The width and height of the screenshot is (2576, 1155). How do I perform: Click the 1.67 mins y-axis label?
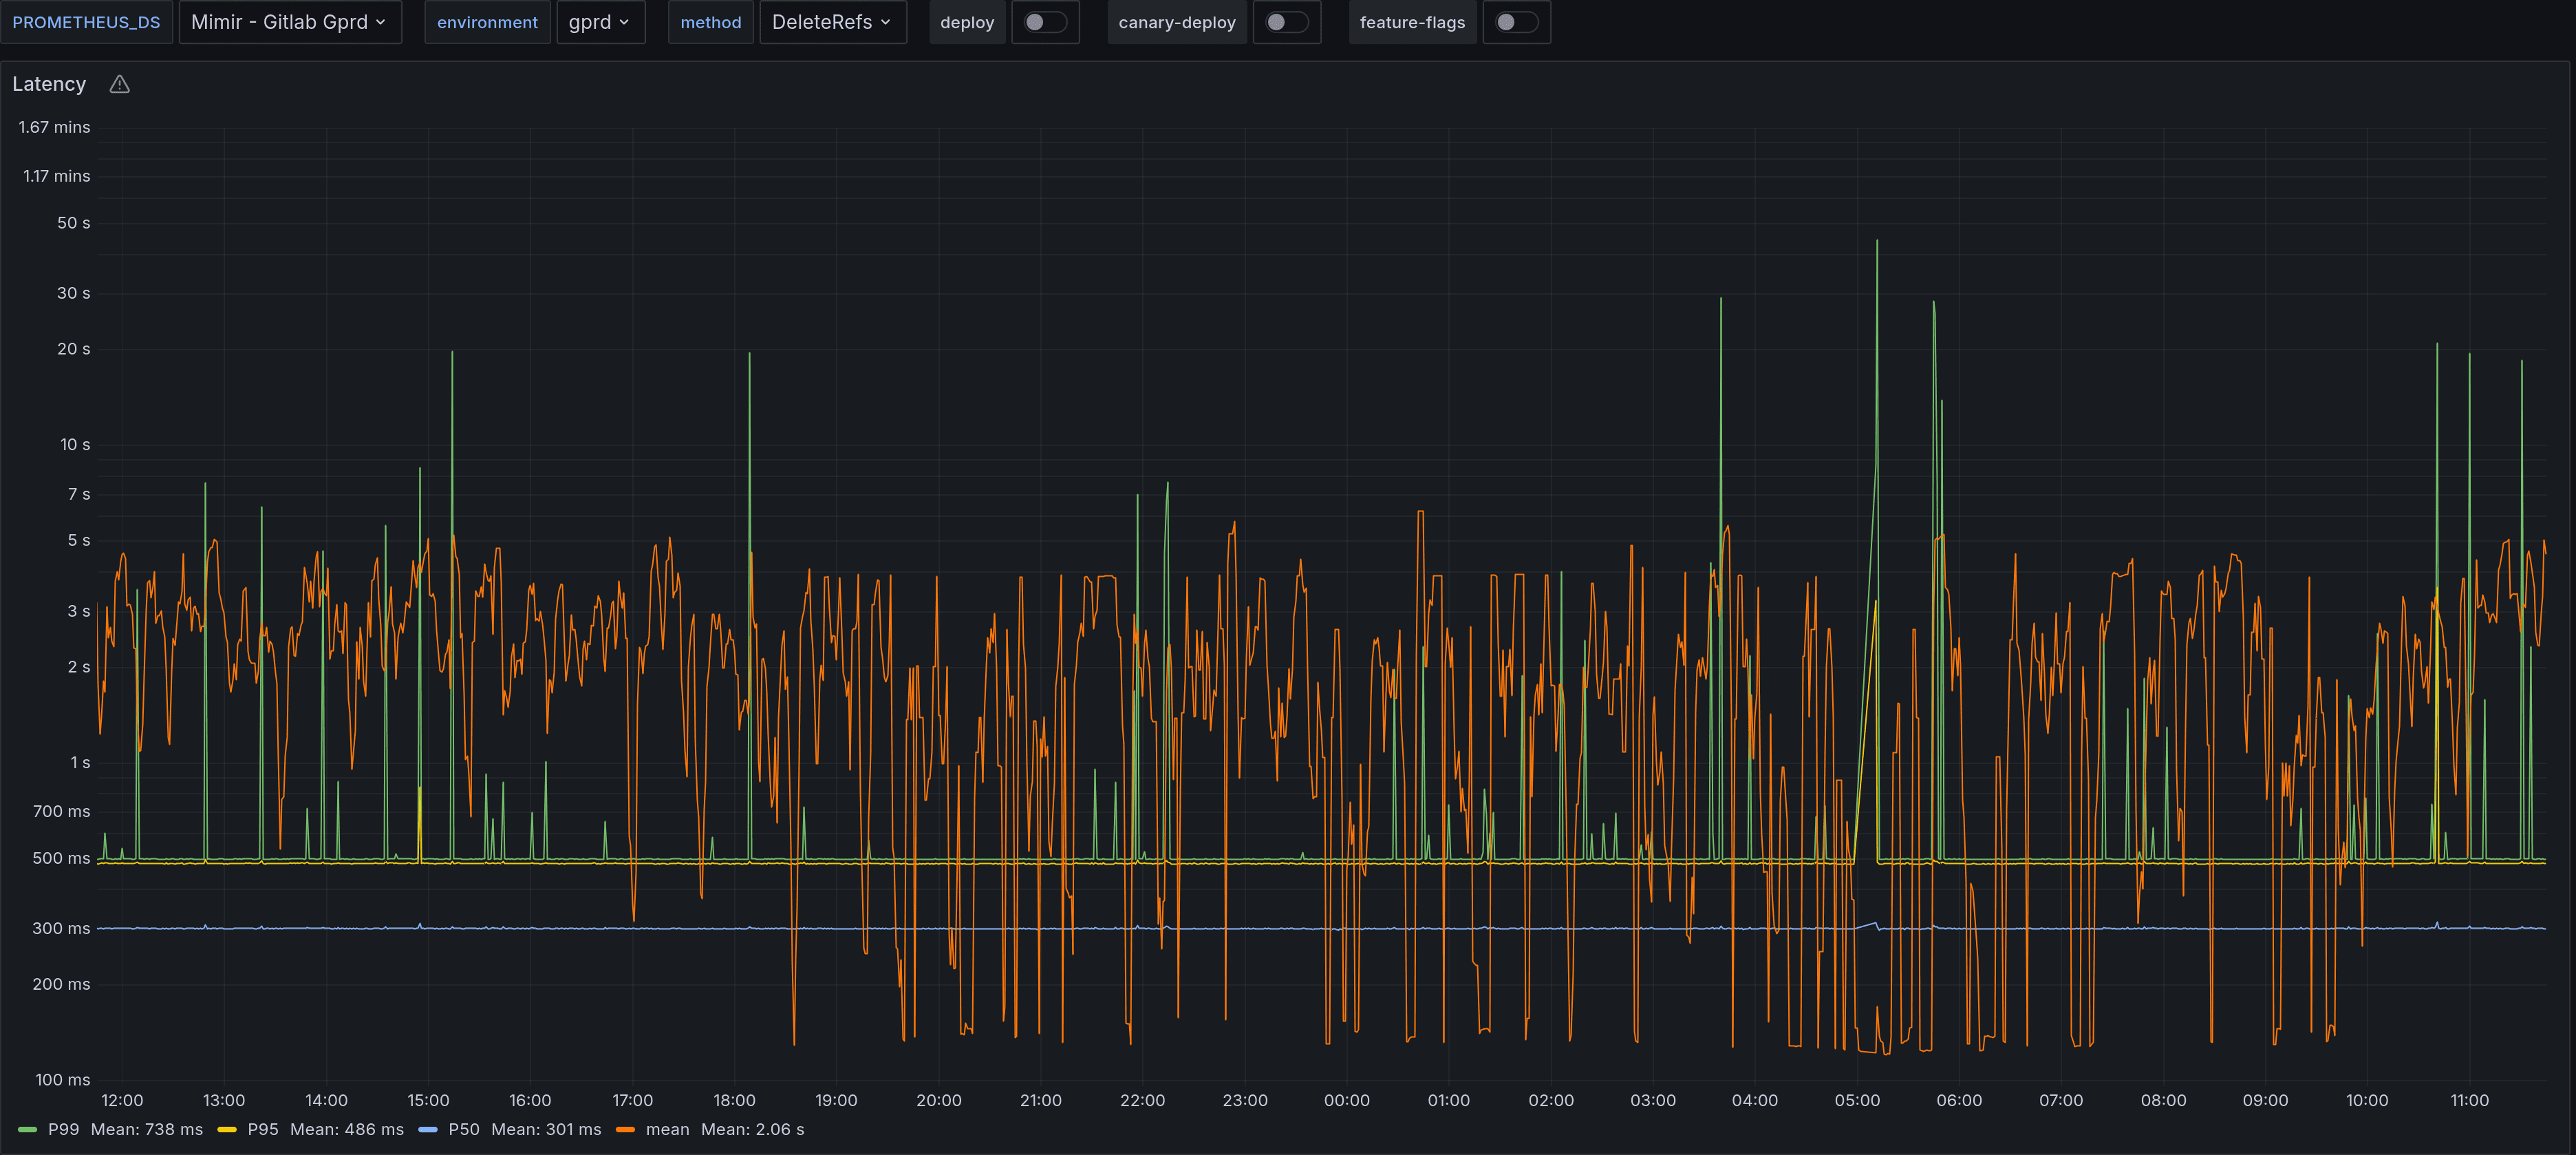tap(54, 127)
